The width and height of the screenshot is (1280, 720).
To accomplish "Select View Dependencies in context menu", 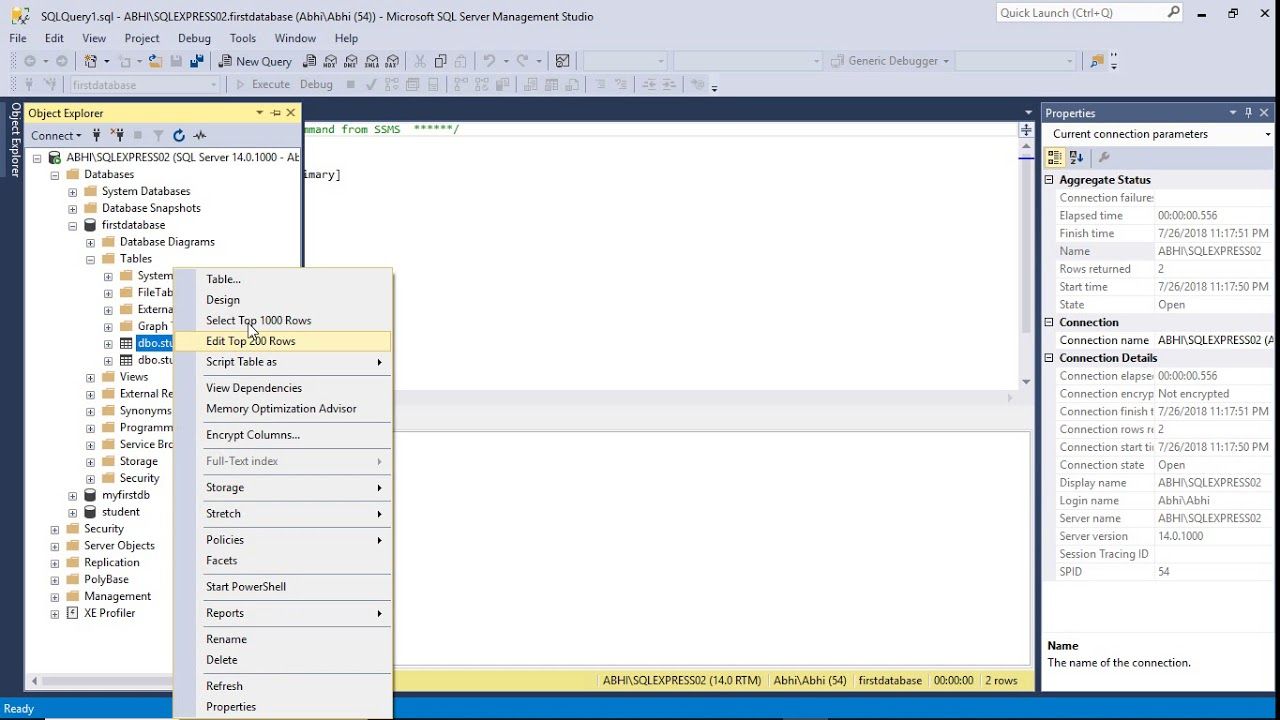I will pyautogui.click(x=283, y=388).
